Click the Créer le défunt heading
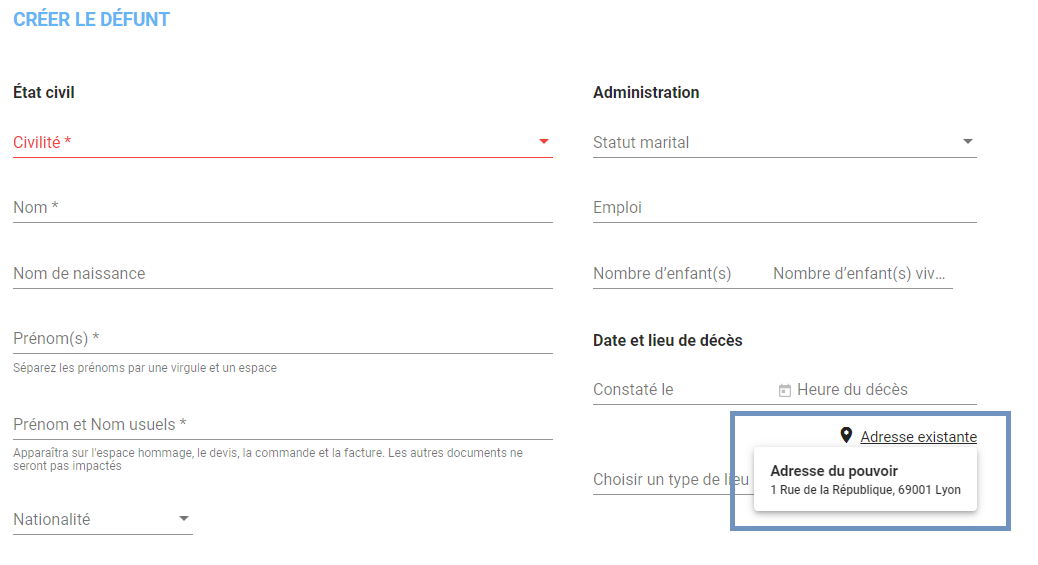The image size is (1038, 565). [91, 19]
